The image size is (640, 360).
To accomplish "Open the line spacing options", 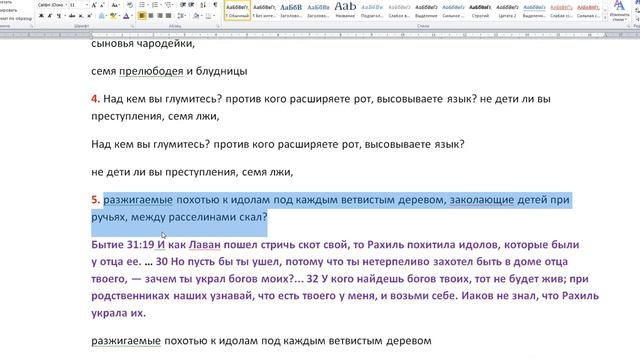I will pos(181,16).
